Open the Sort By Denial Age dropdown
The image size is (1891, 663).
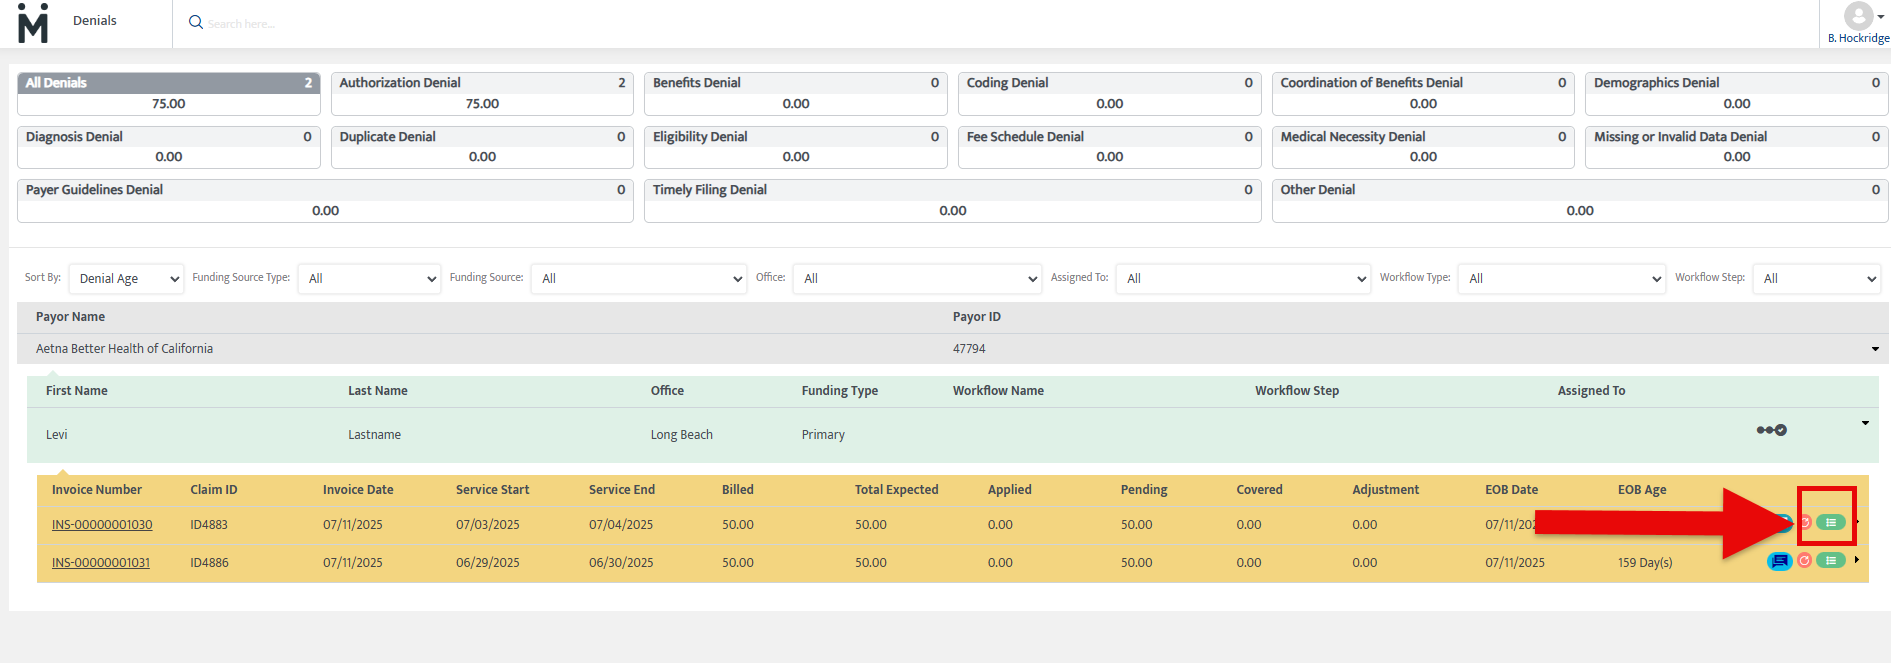pyautogui.click(x=127, y=279)
